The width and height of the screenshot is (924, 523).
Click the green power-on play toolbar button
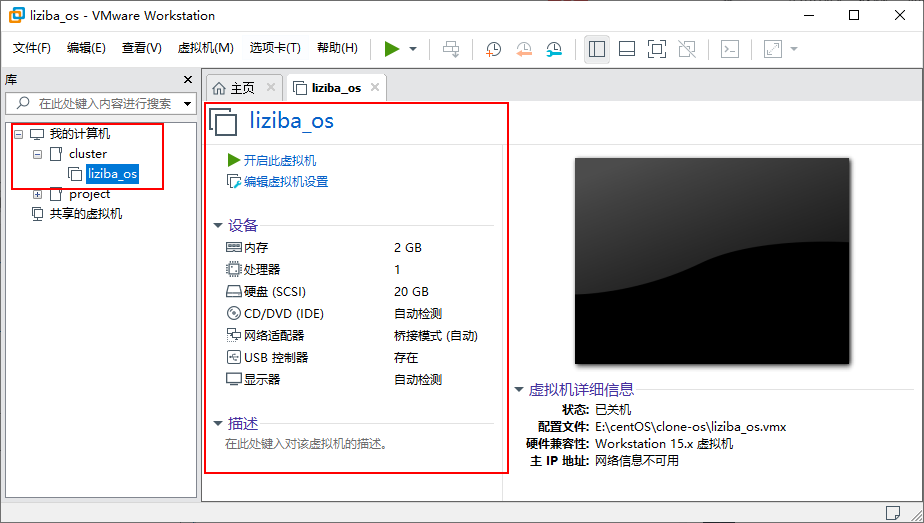pos(392,49)
